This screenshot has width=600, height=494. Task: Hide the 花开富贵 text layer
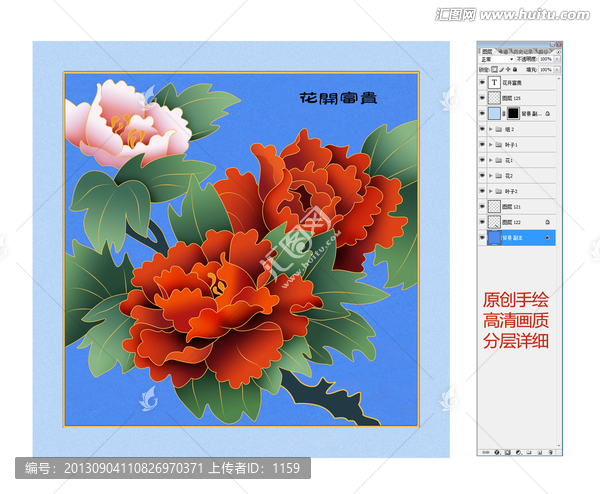[482, 82]
